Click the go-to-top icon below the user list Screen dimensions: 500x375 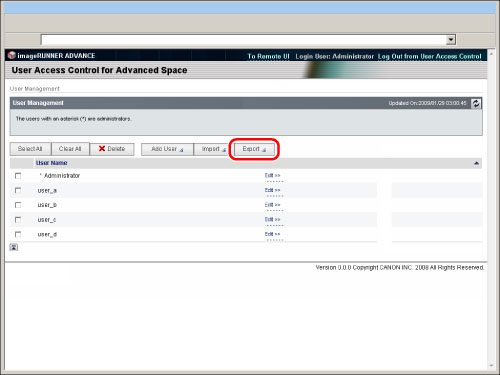coord(14,247)
